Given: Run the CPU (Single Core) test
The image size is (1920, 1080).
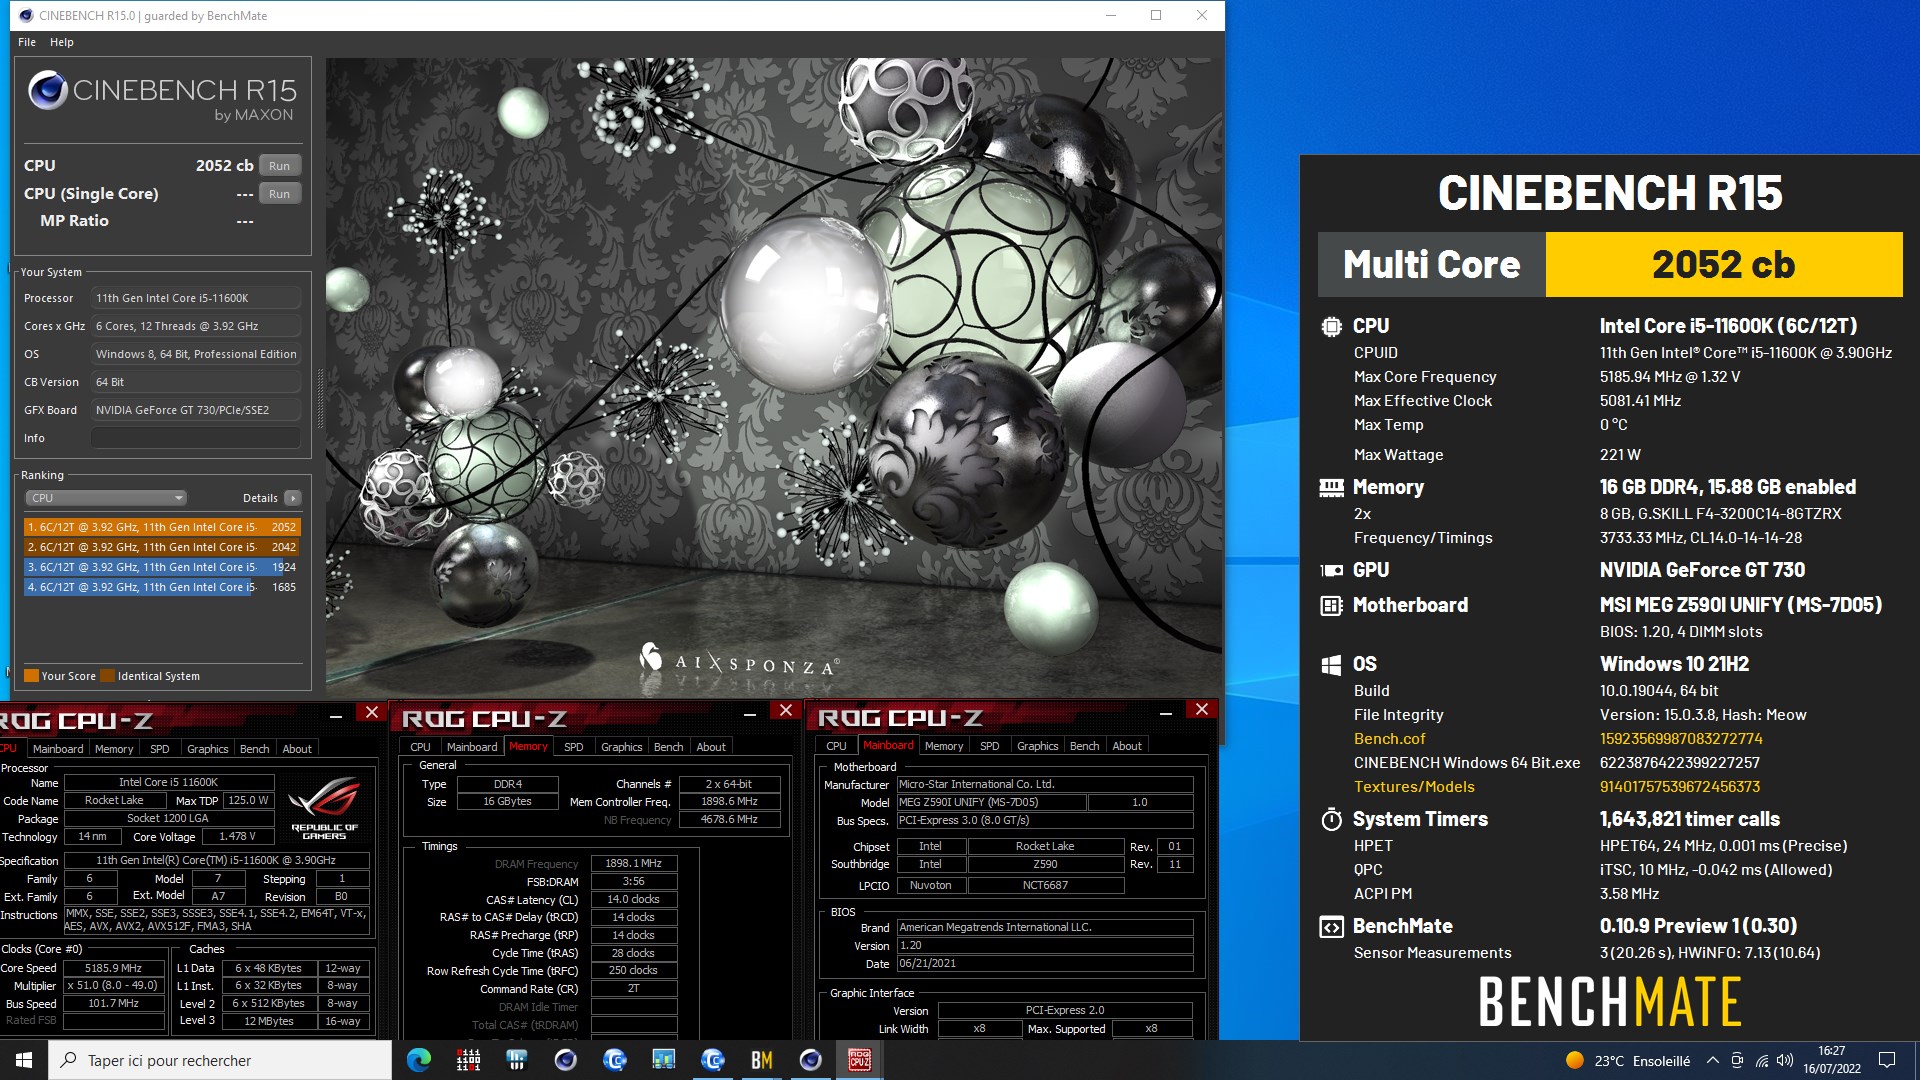Looking at the screenshot, I should click(279, 194).
